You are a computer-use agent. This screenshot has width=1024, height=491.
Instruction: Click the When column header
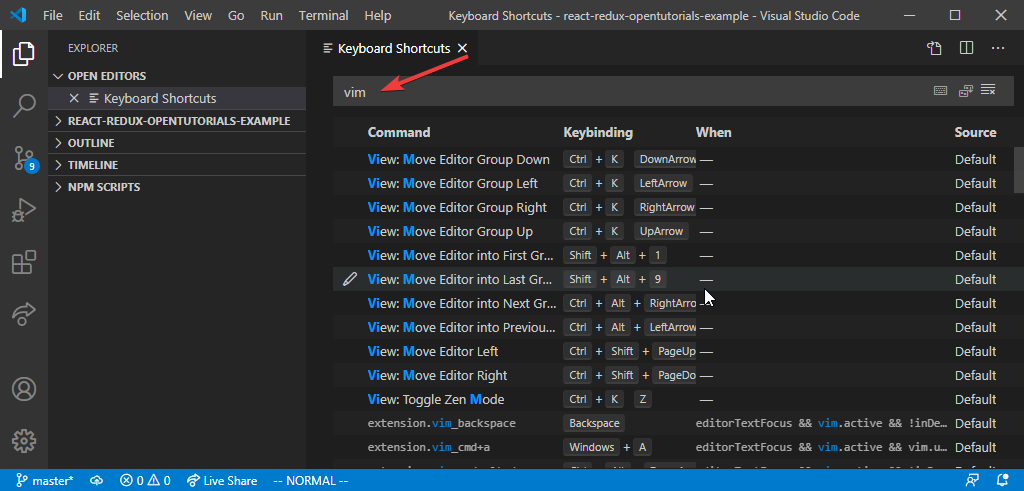[714, 133]
